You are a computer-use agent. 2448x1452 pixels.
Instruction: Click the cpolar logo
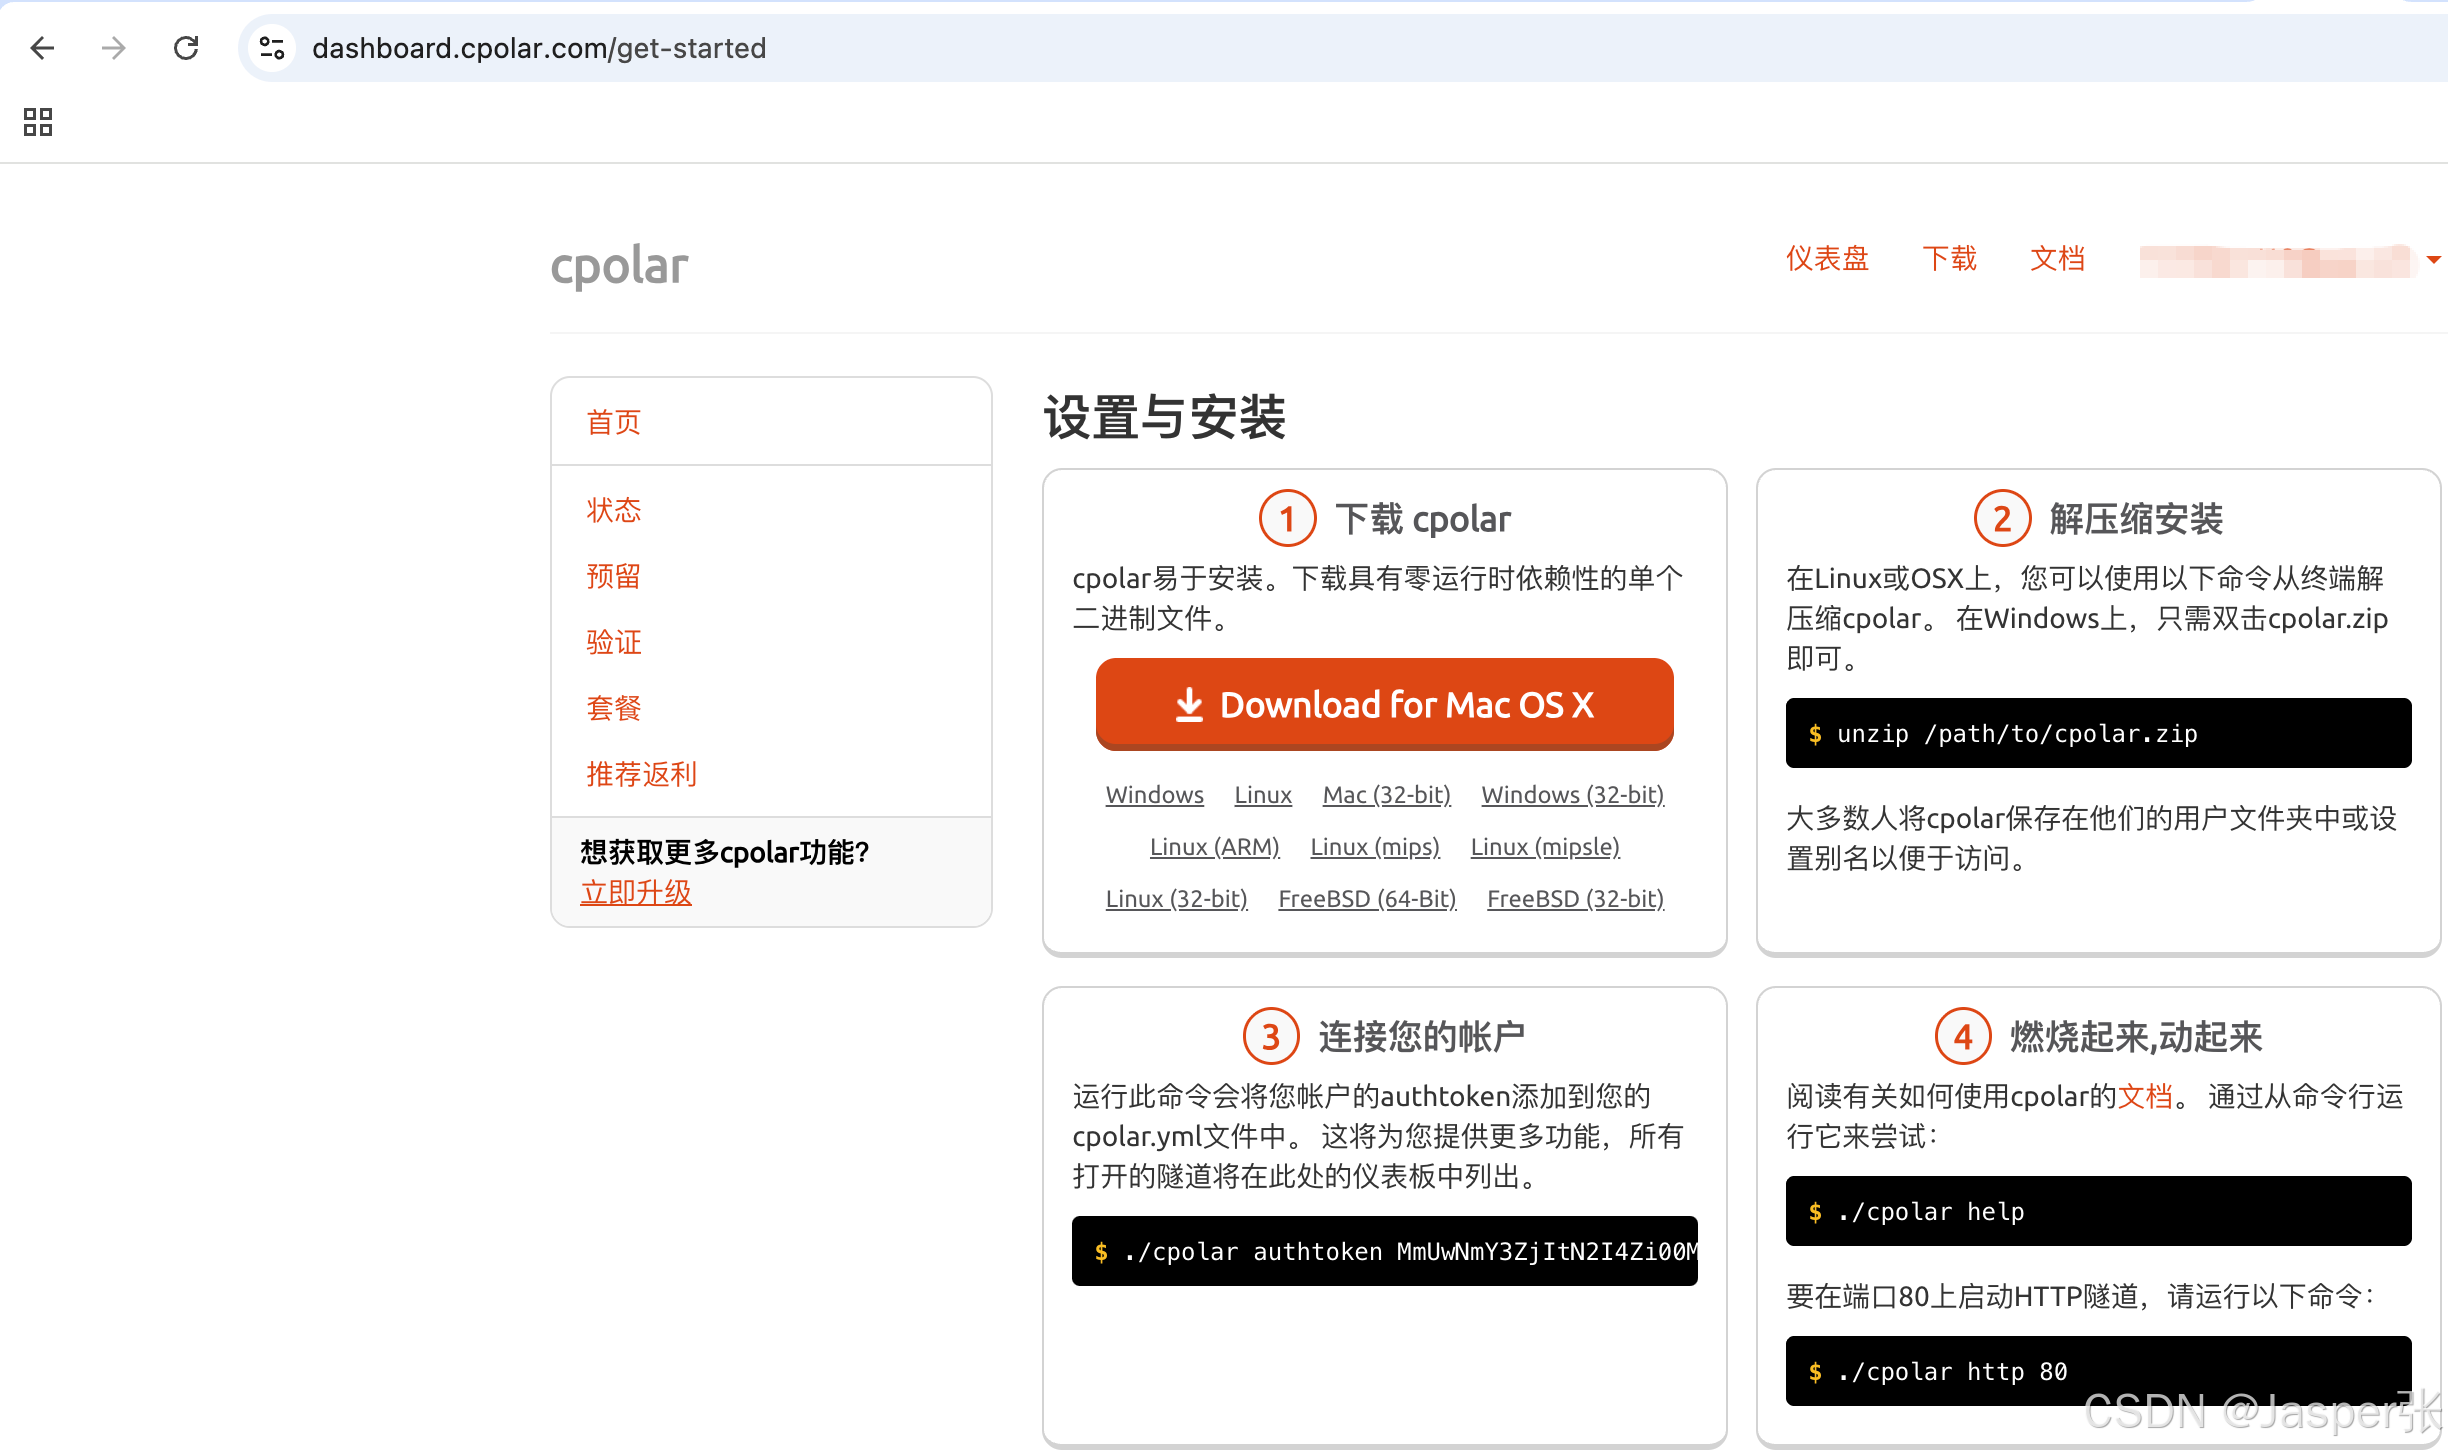coord(618,264)
